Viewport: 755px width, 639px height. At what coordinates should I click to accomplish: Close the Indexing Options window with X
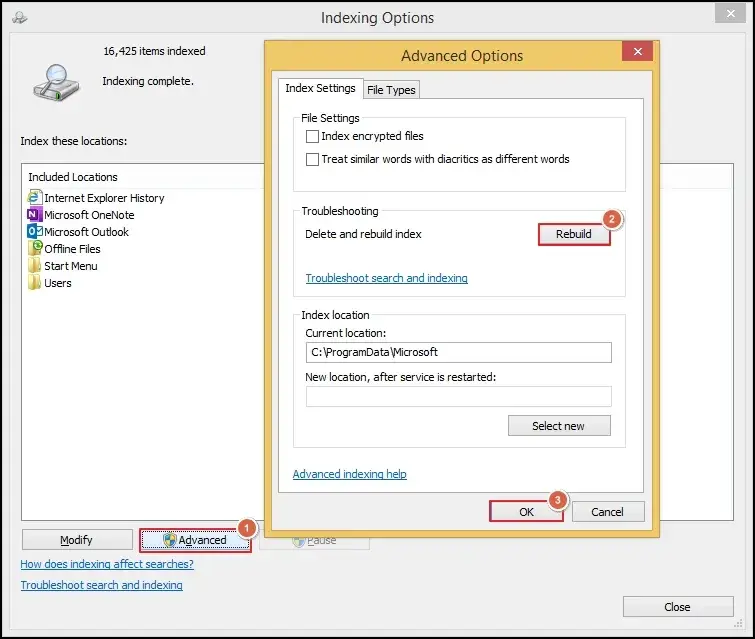[730, 13]
